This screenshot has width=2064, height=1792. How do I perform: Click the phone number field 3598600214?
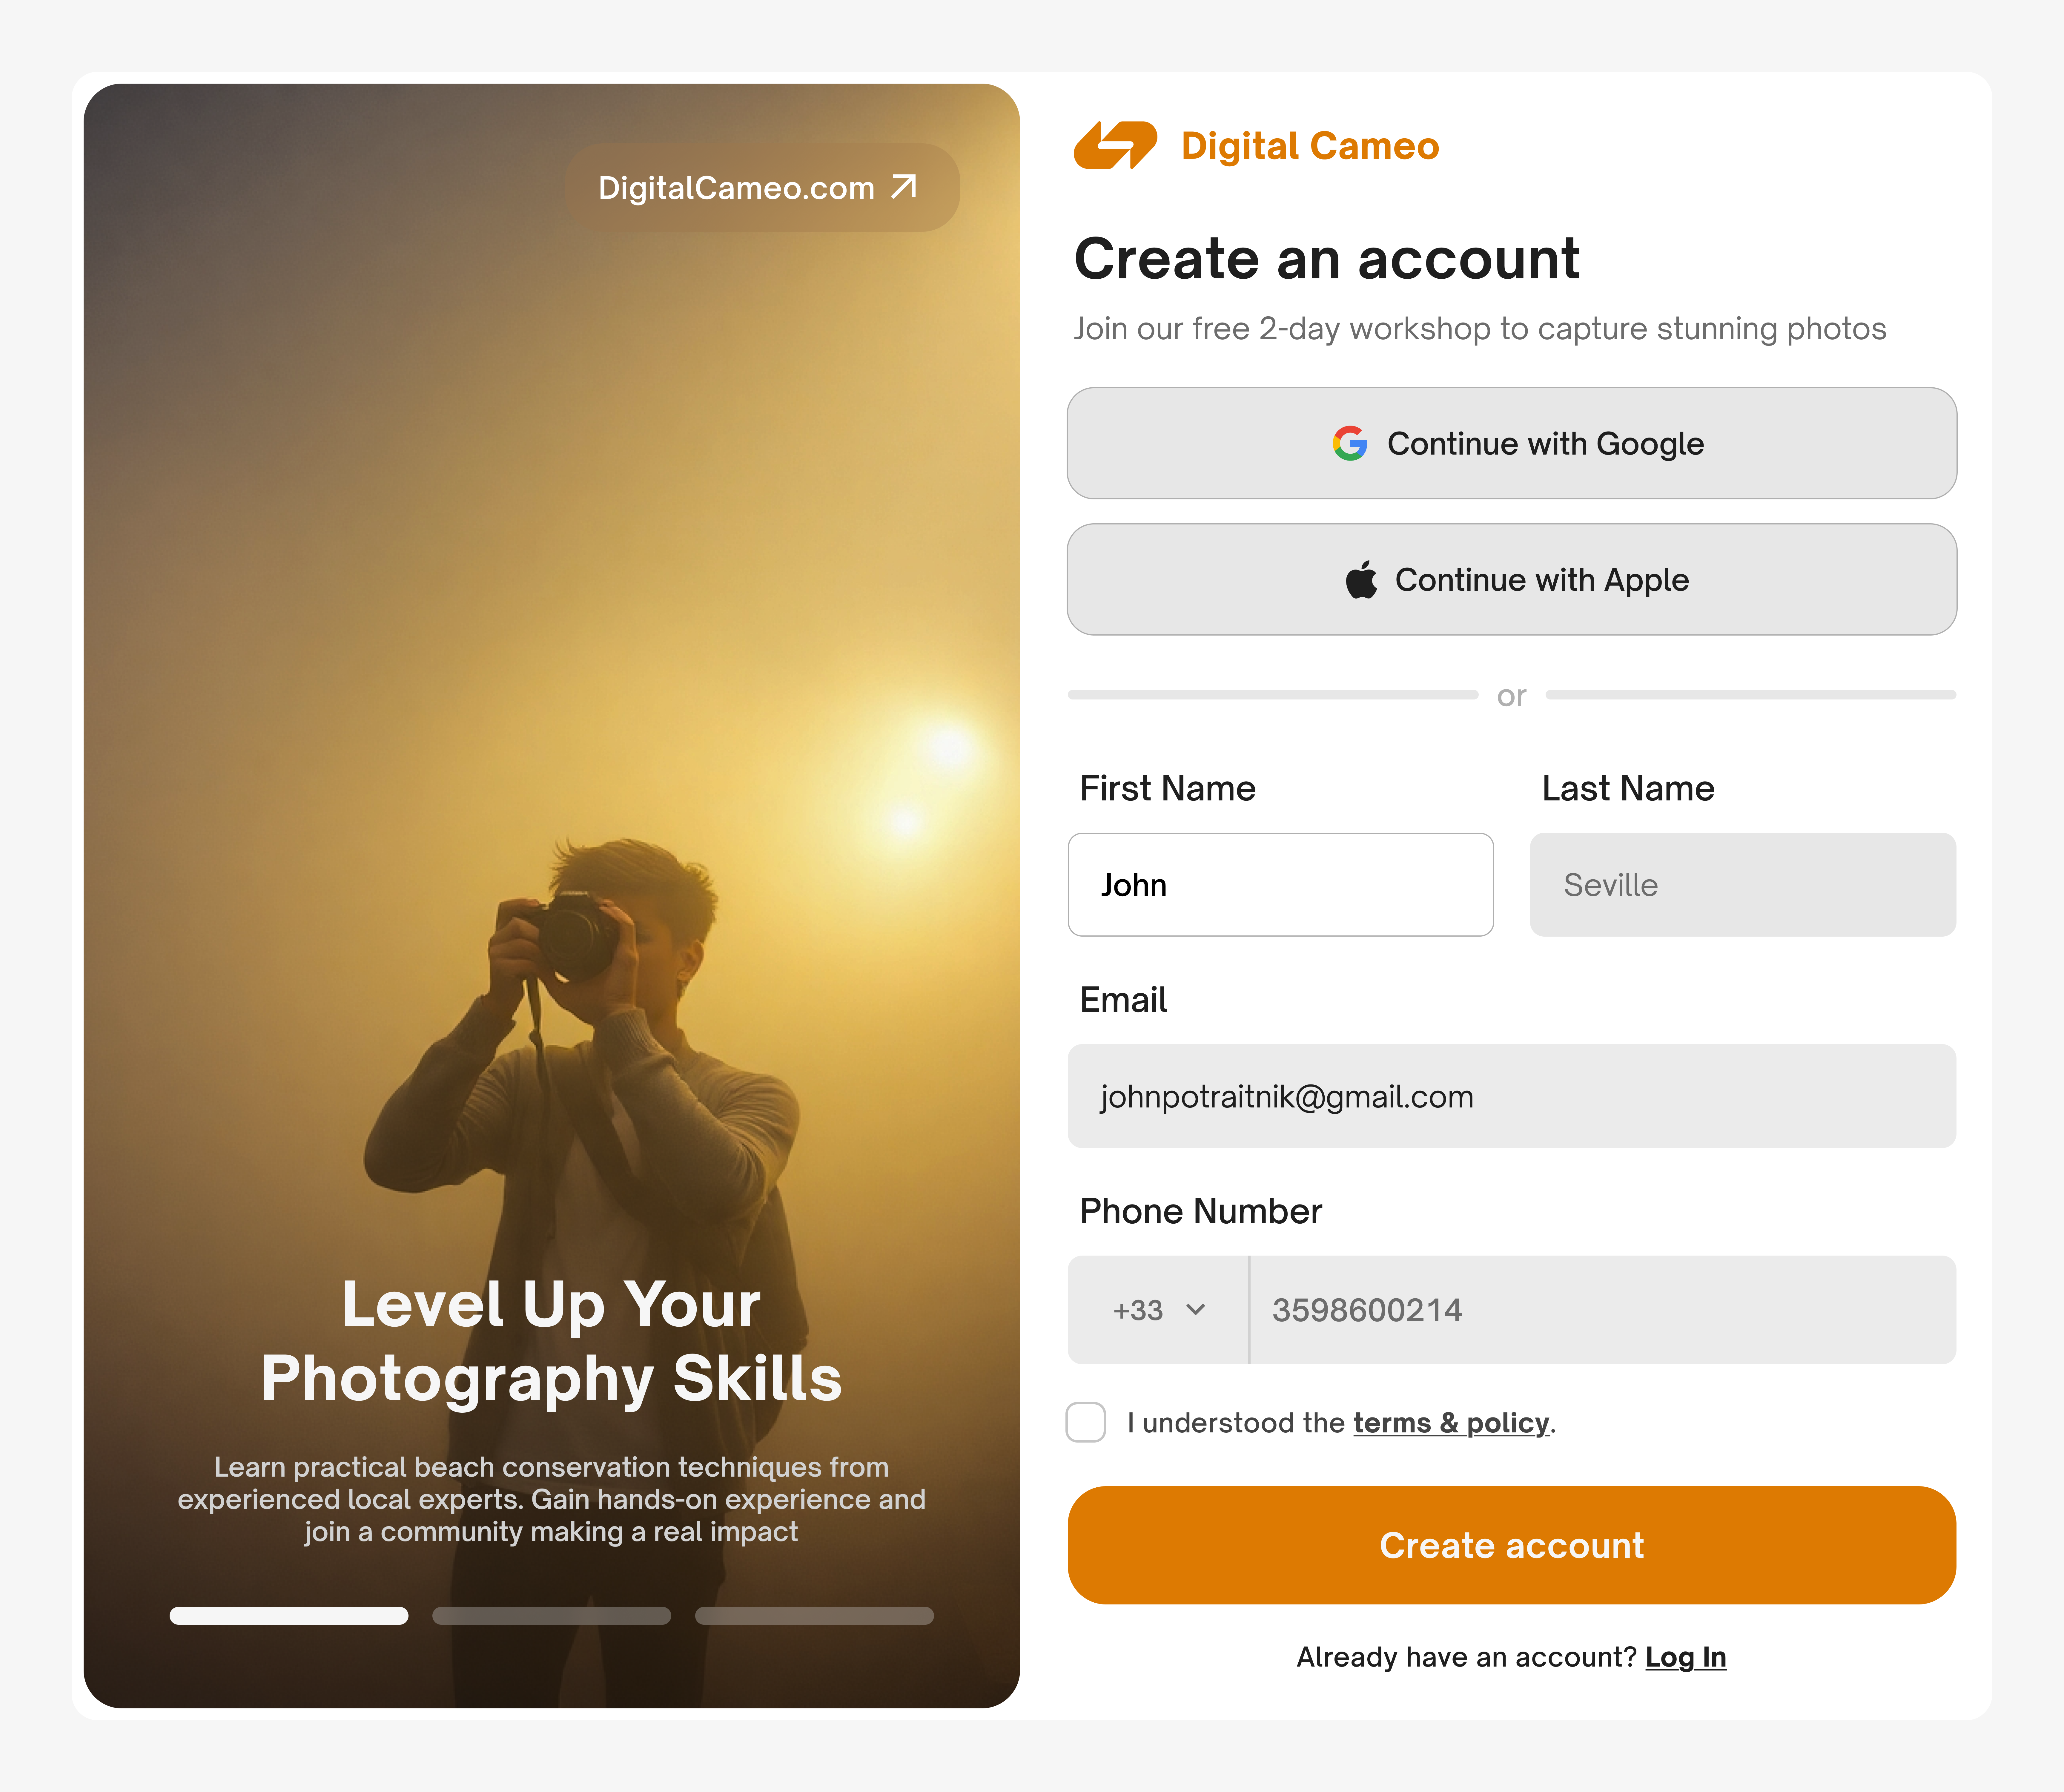[1603, 1310]
